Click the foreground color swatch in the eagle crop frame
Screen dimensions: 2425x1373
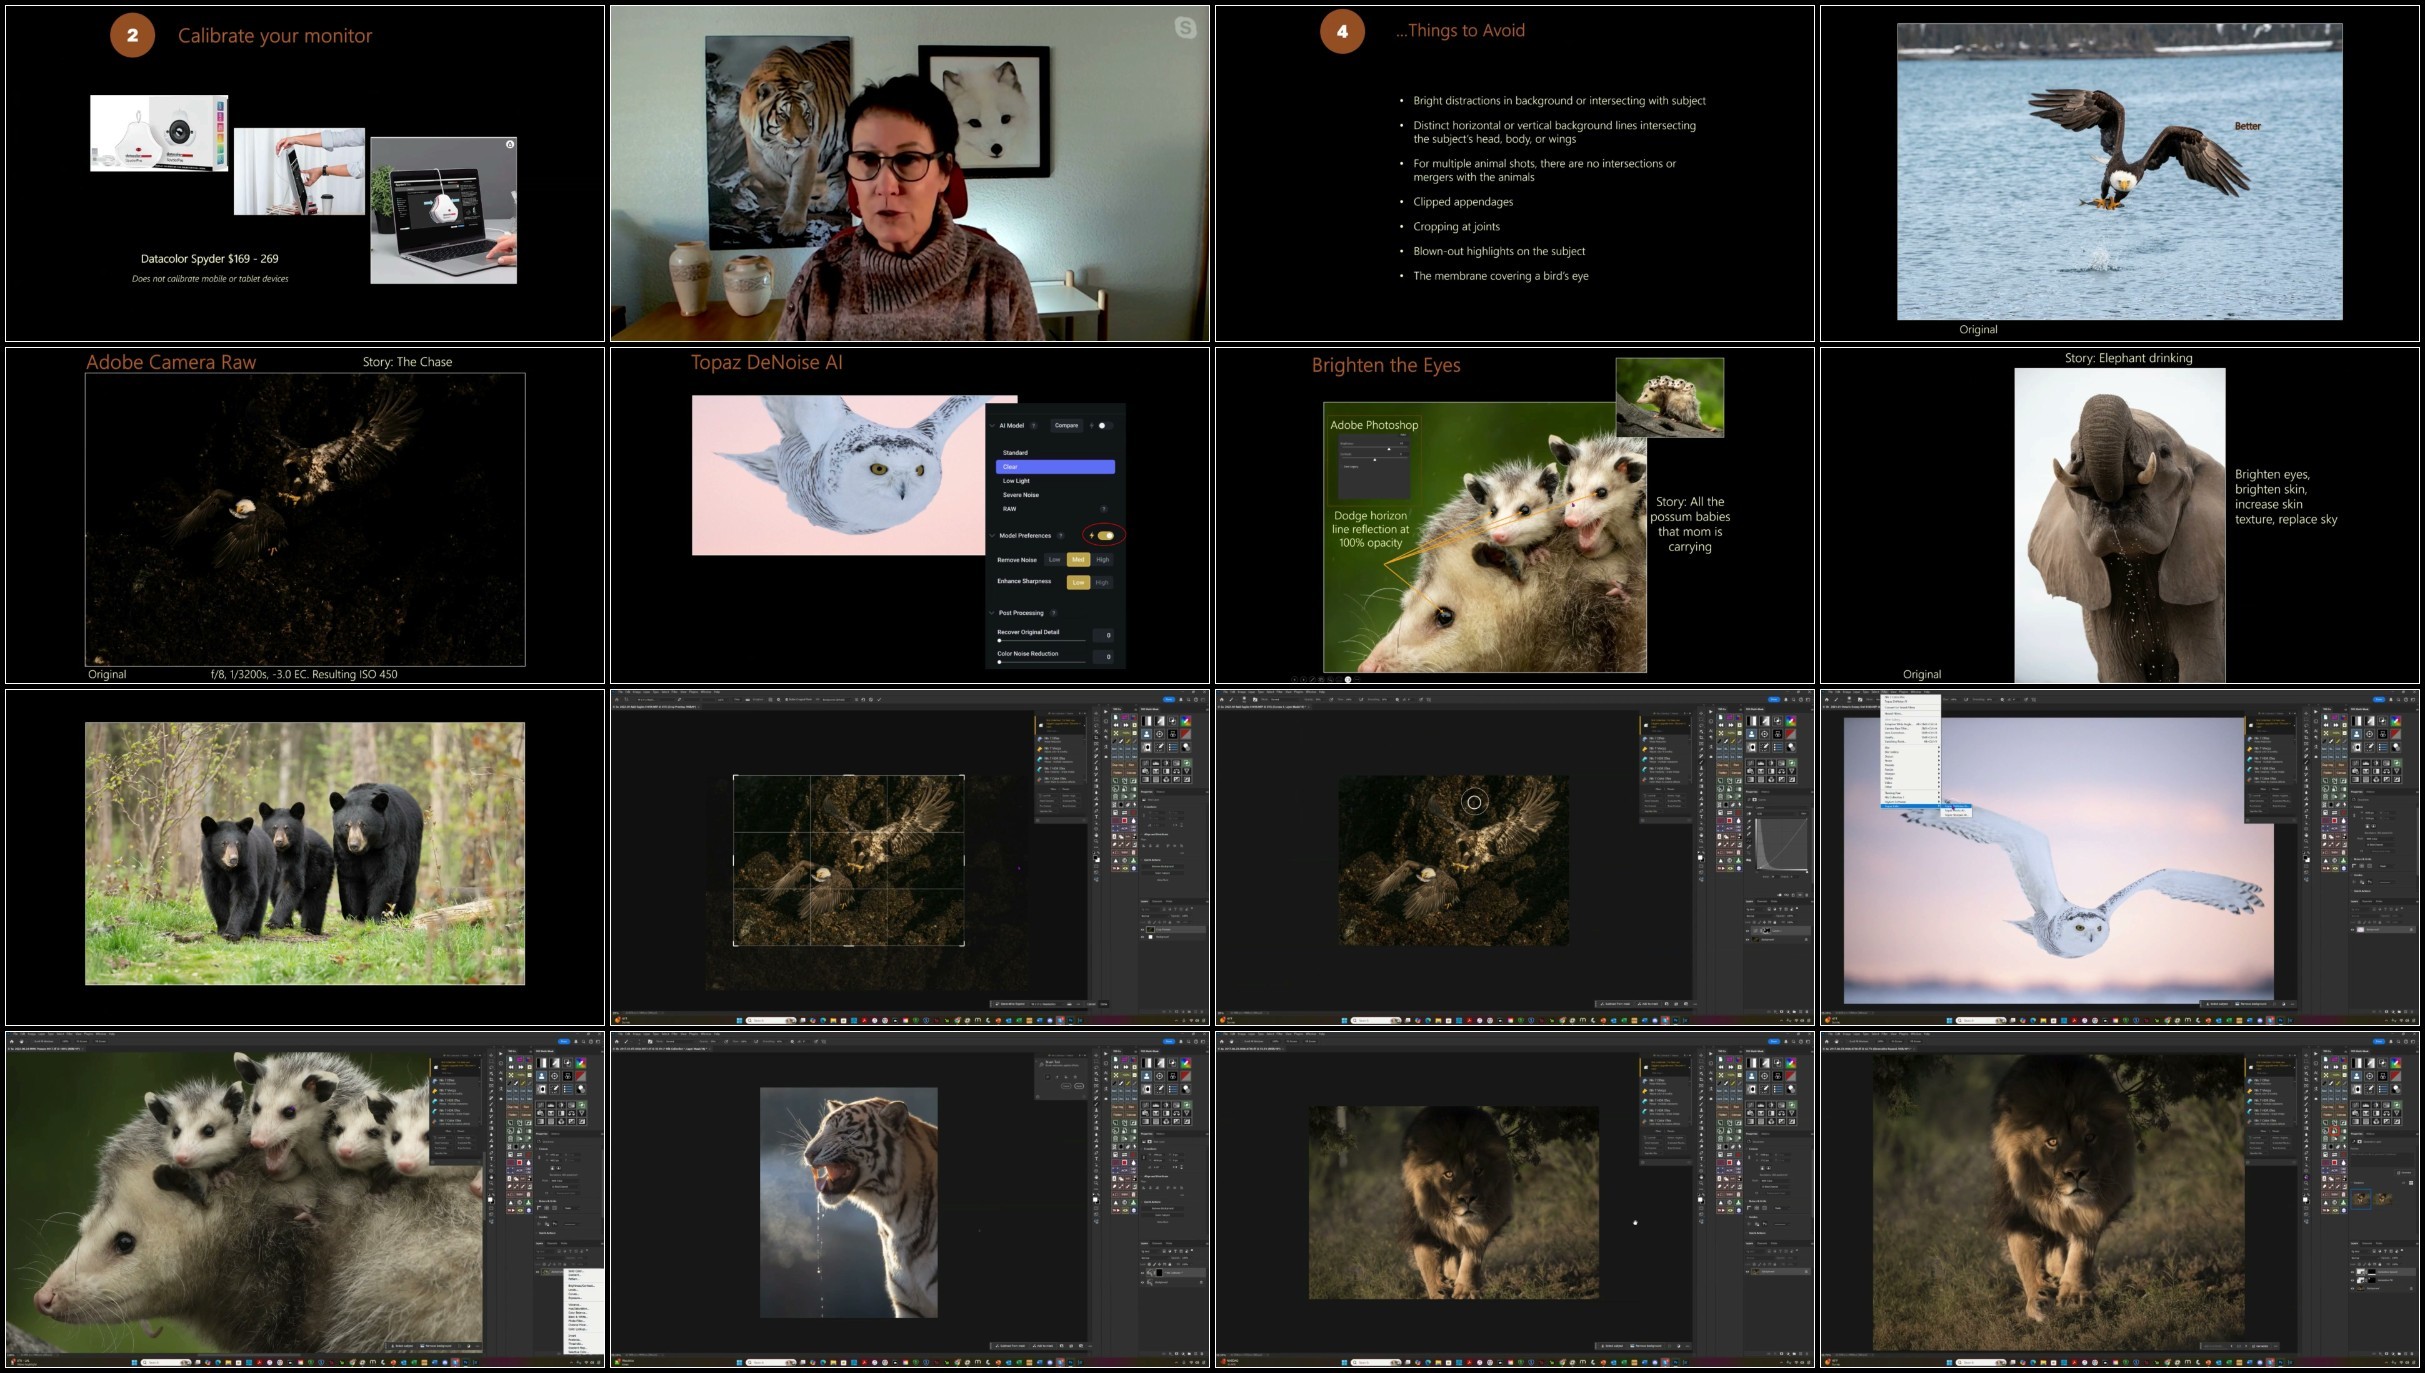coord(1095,858)
